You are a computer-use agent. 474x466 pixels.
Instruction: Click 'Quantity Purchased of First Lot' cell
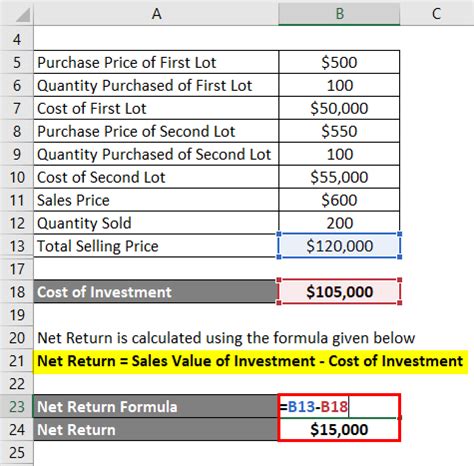(x=156, y=85)
